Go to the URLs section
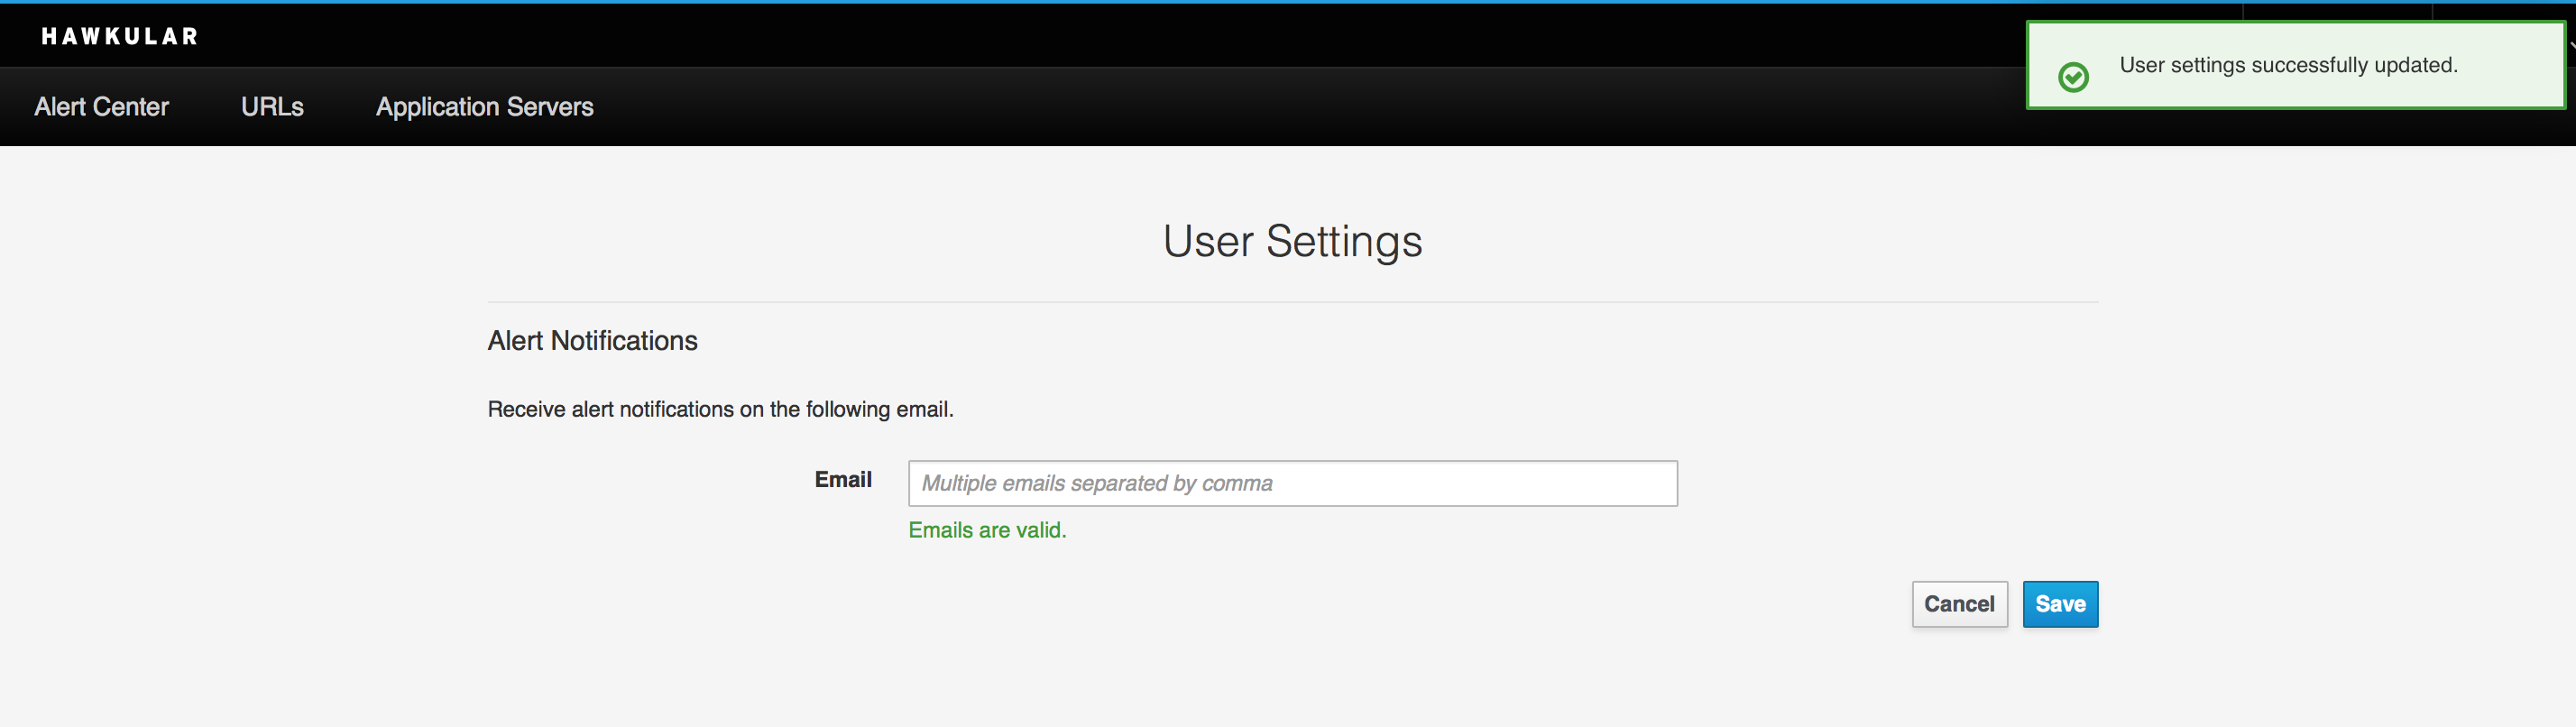The height and width of the screenshot is (727, 2576). pos(272,107)
